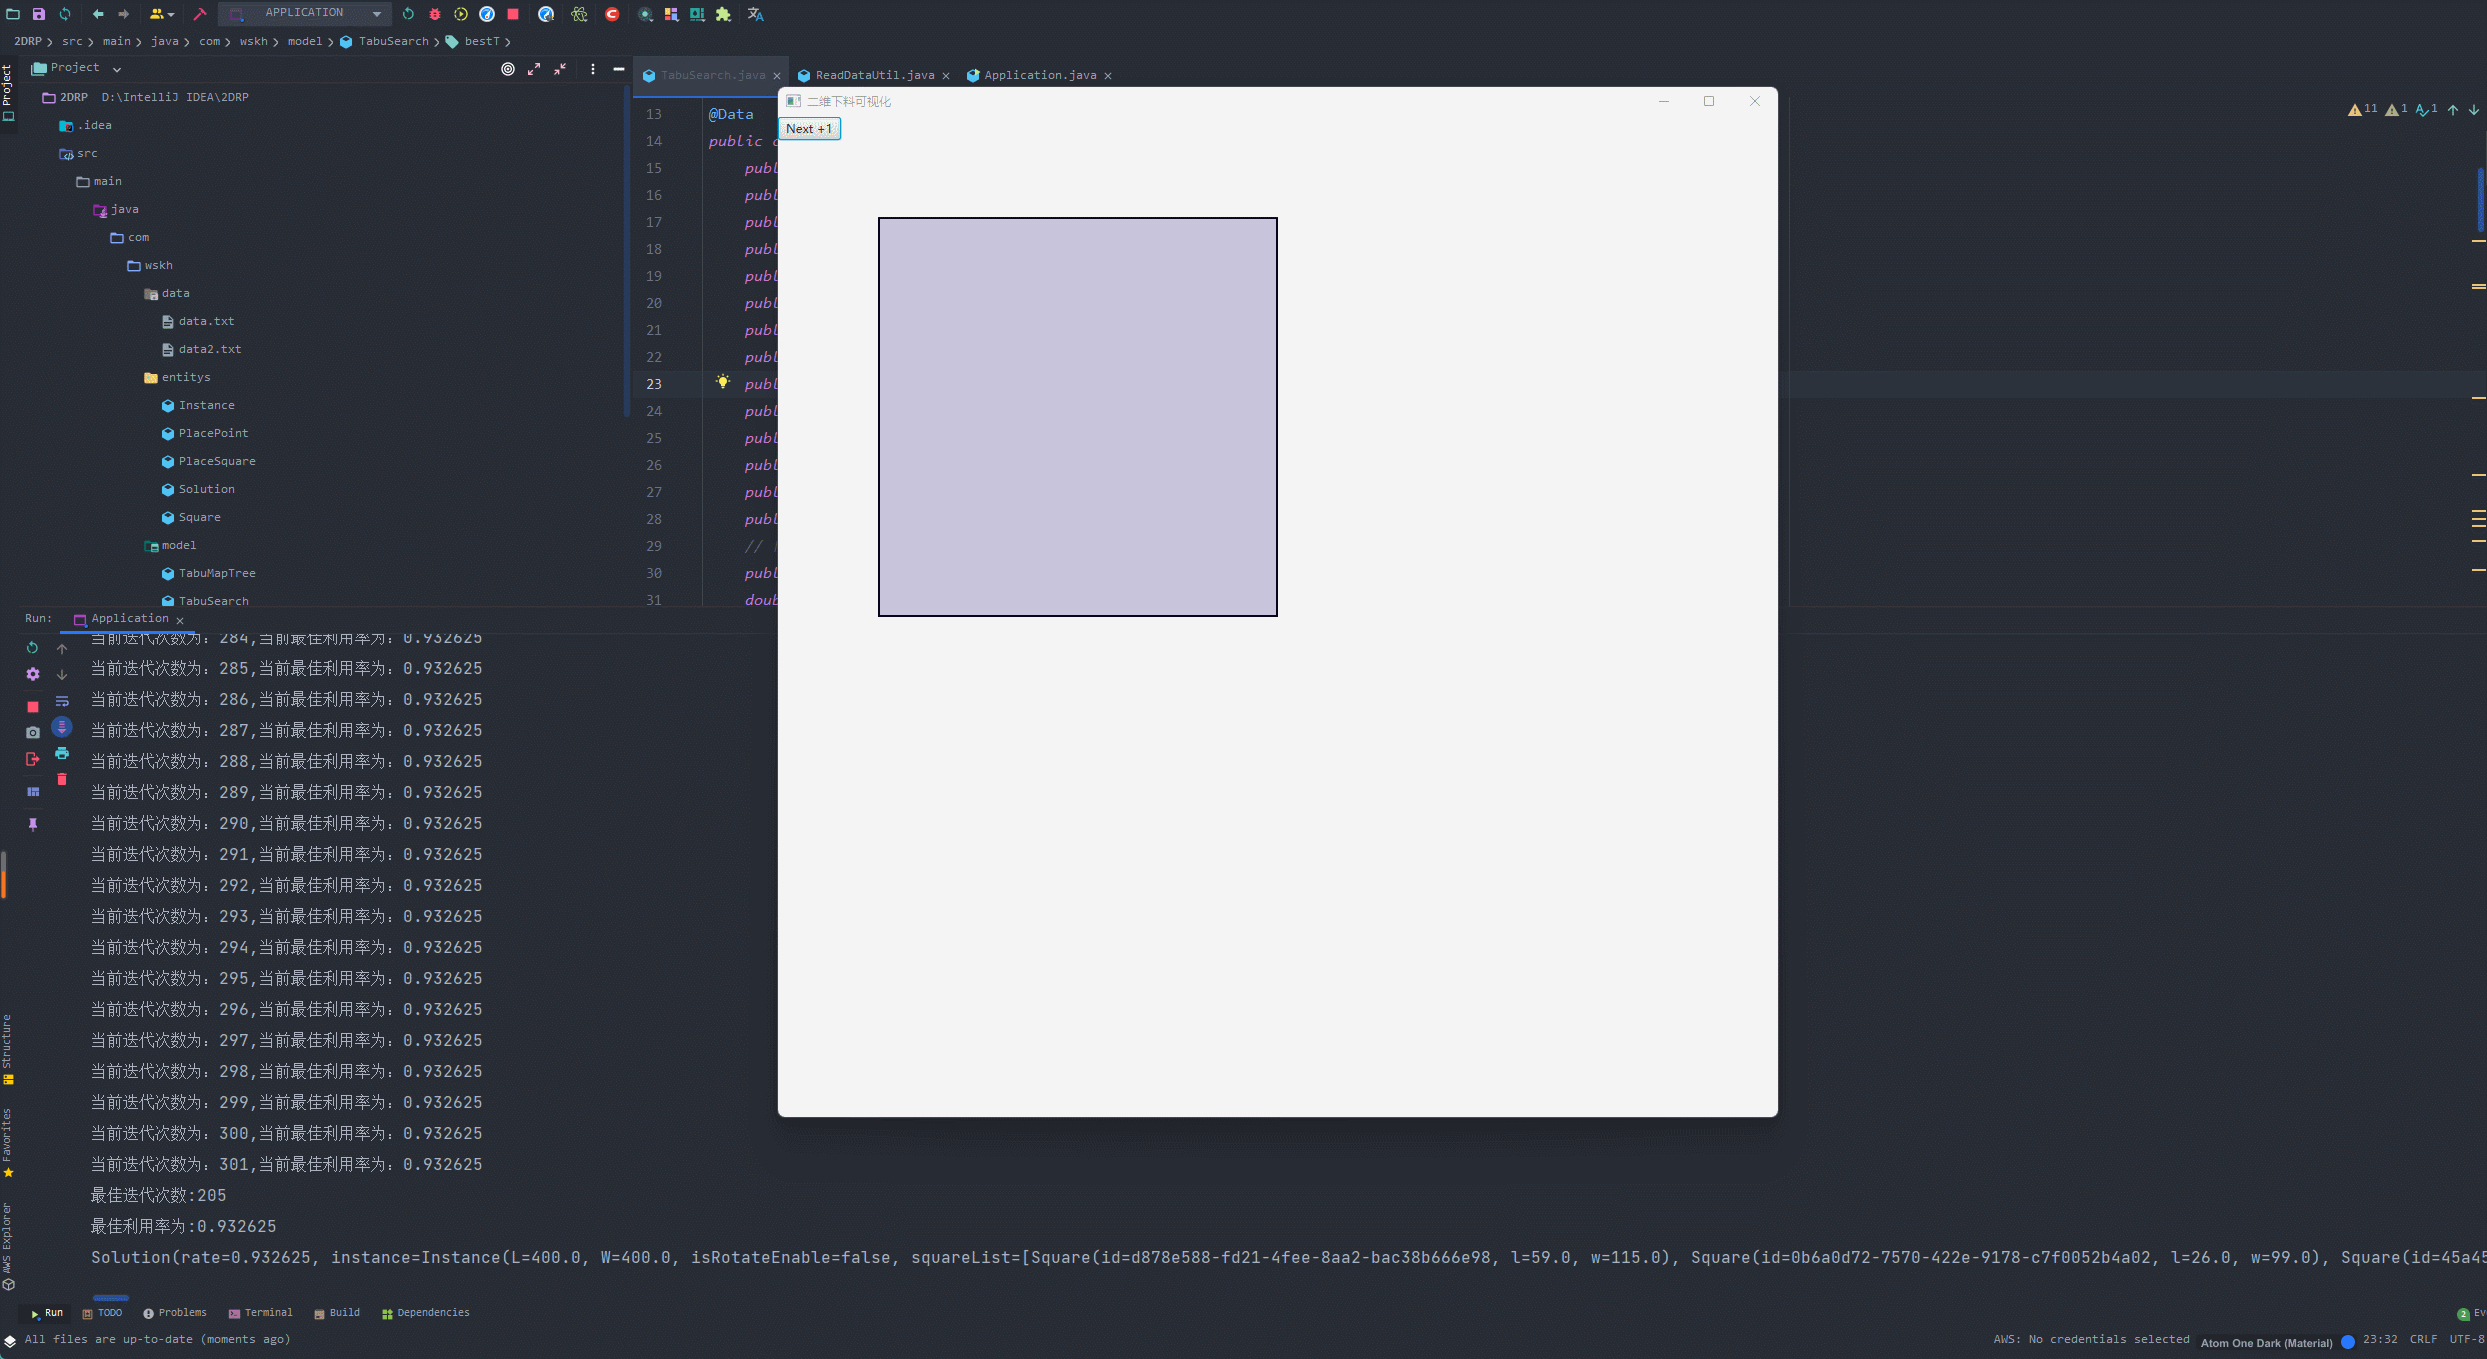Clear console with the trash icon
This screenshot has width=2487, height=1359.
[x=62, y=779]
